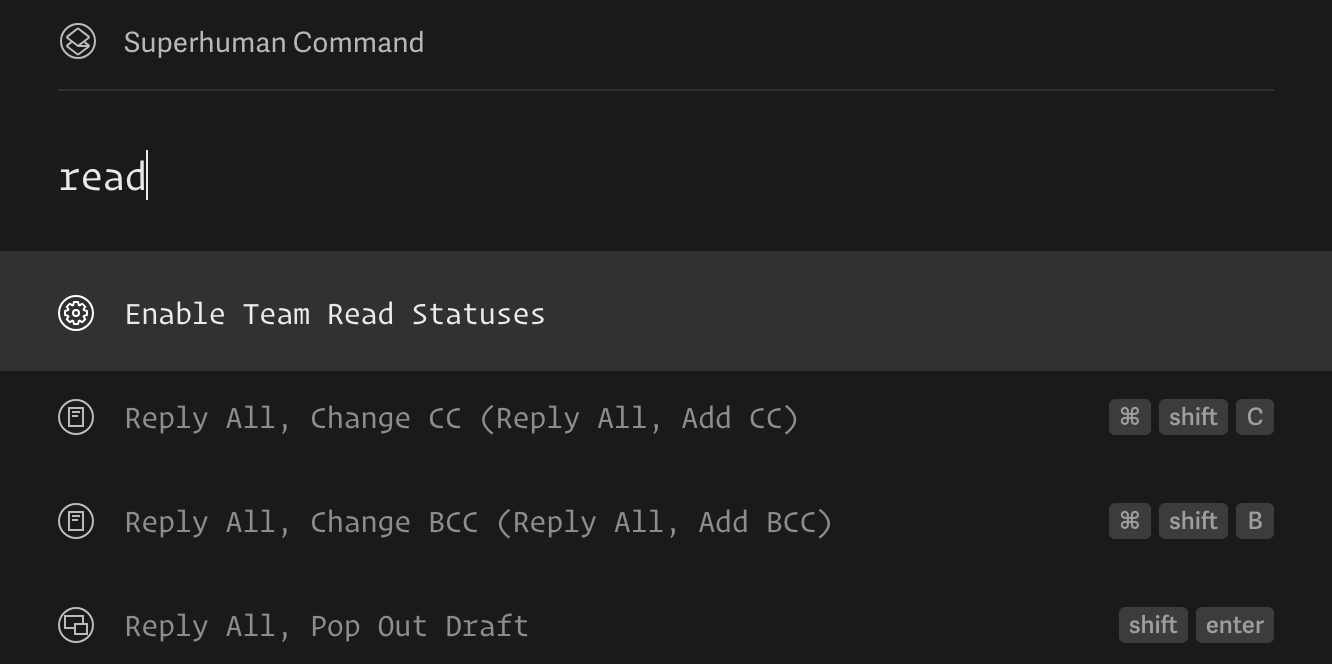Click in the command search field containing 'read'
The height and width of the screenshot is (664, 1332).
tap(666, 176)
